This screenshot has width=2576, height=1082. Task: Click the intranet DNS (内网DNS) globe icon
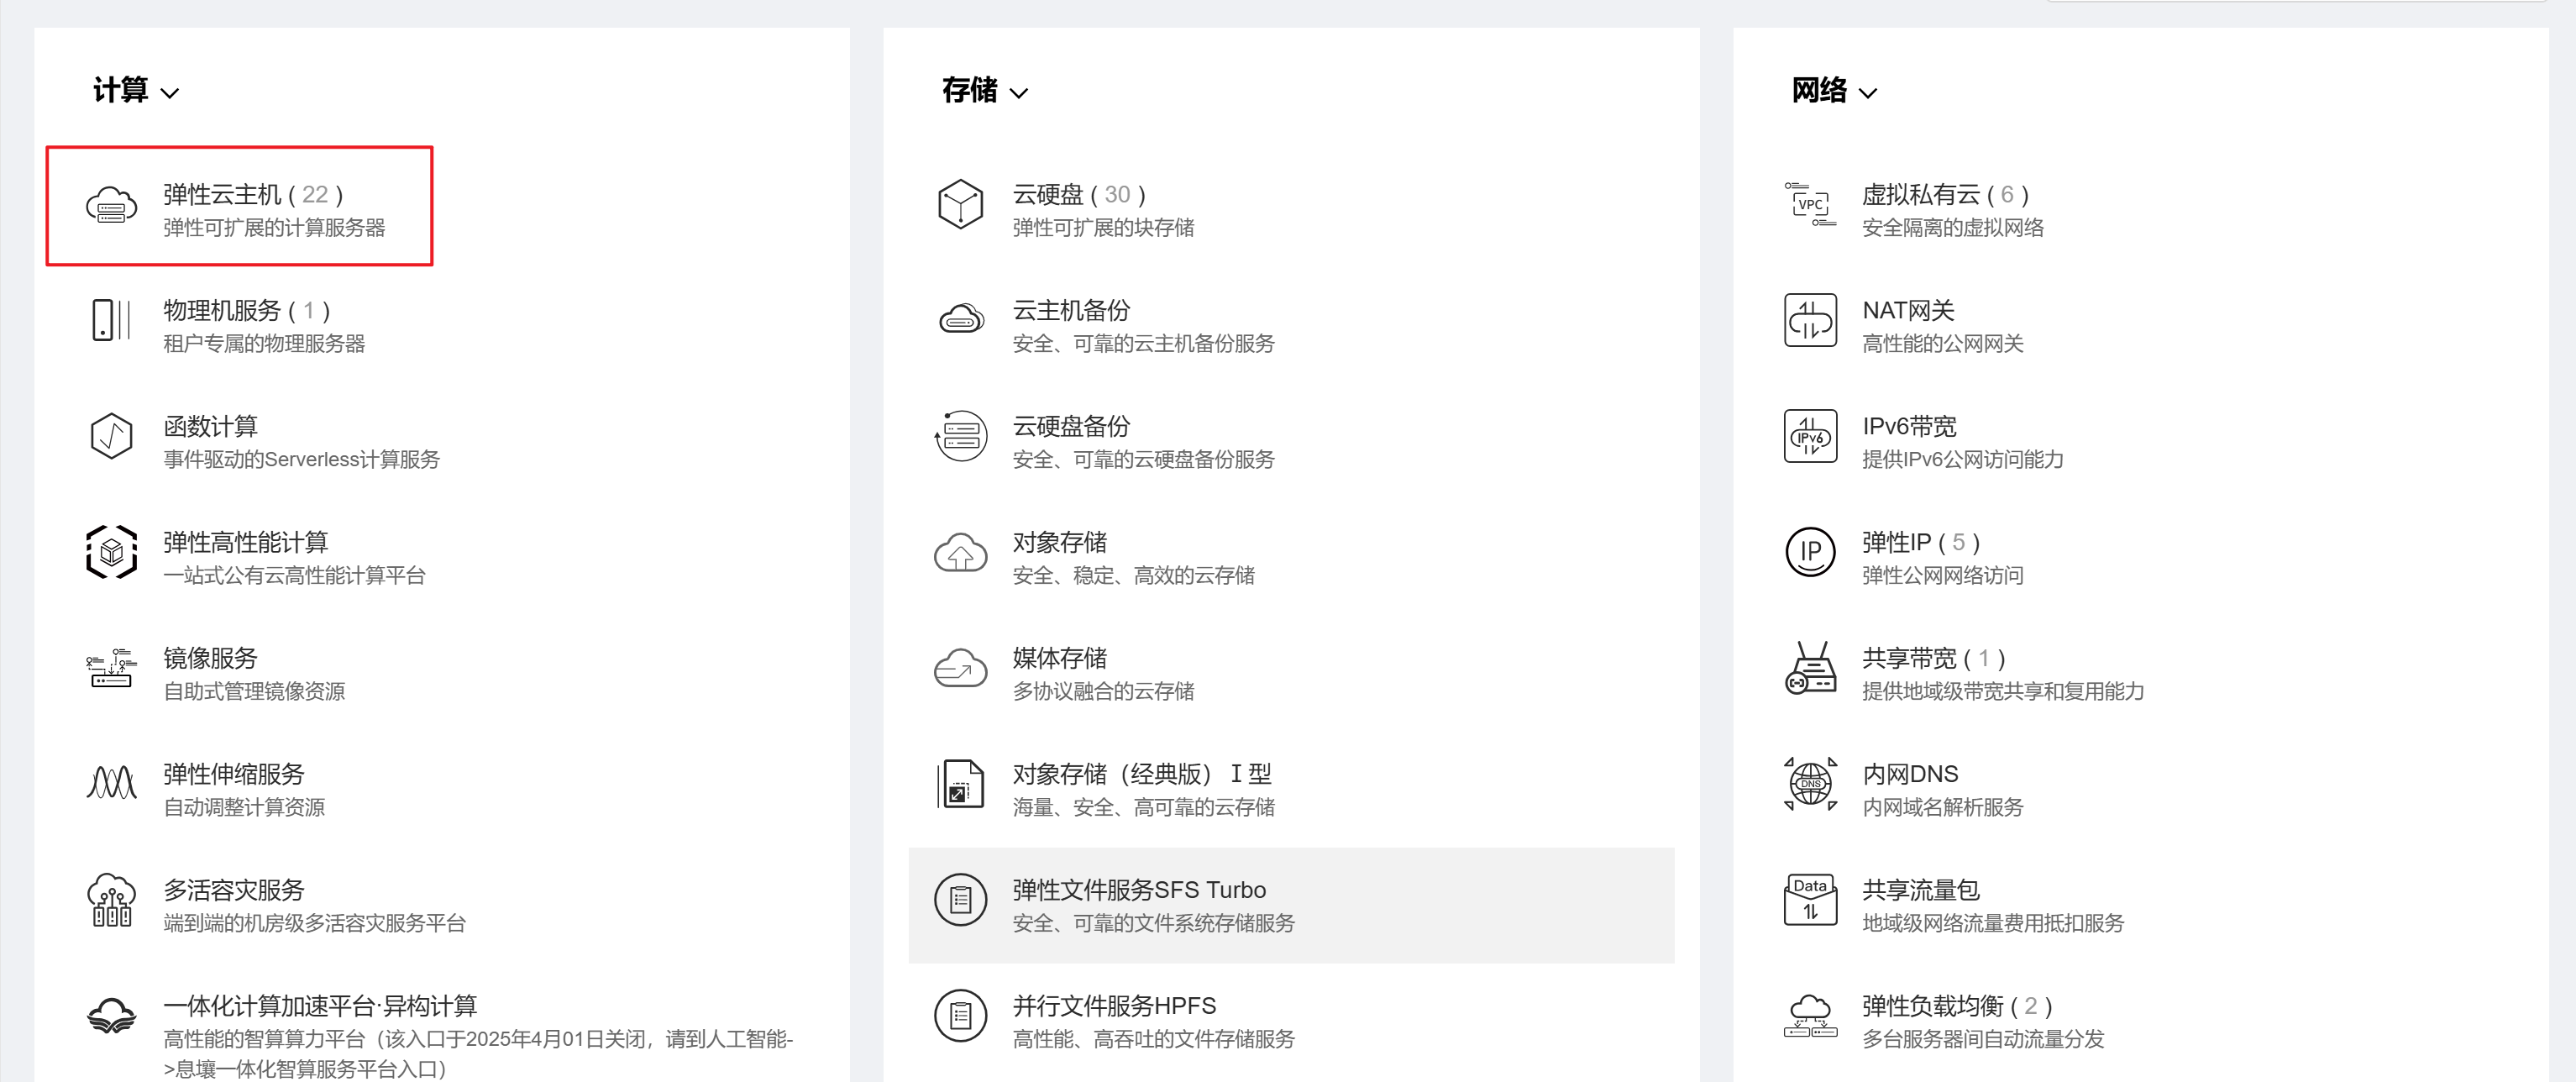point(1810,784)
